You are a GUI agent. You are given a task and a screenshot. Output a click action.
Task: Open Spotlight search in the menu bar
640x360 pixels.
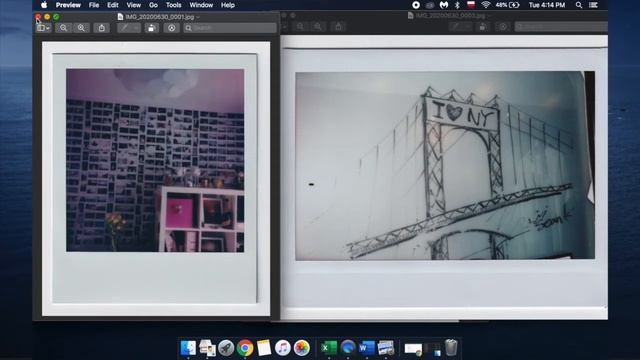point(579,5)
